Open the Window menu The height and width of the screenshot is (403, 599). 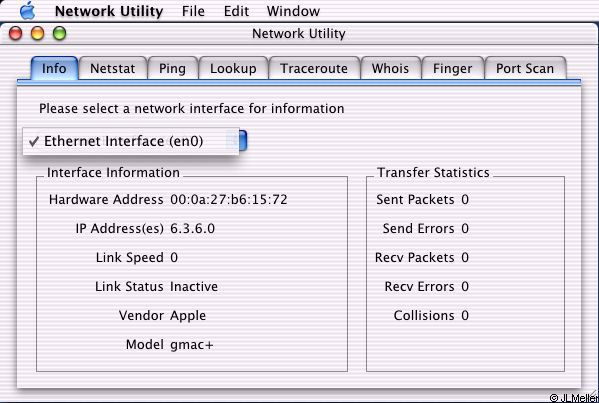tap(293, 11)
